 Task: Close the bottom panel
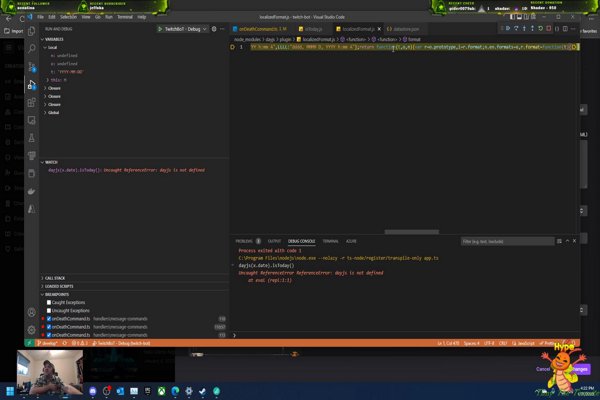[x=574, y=241]
